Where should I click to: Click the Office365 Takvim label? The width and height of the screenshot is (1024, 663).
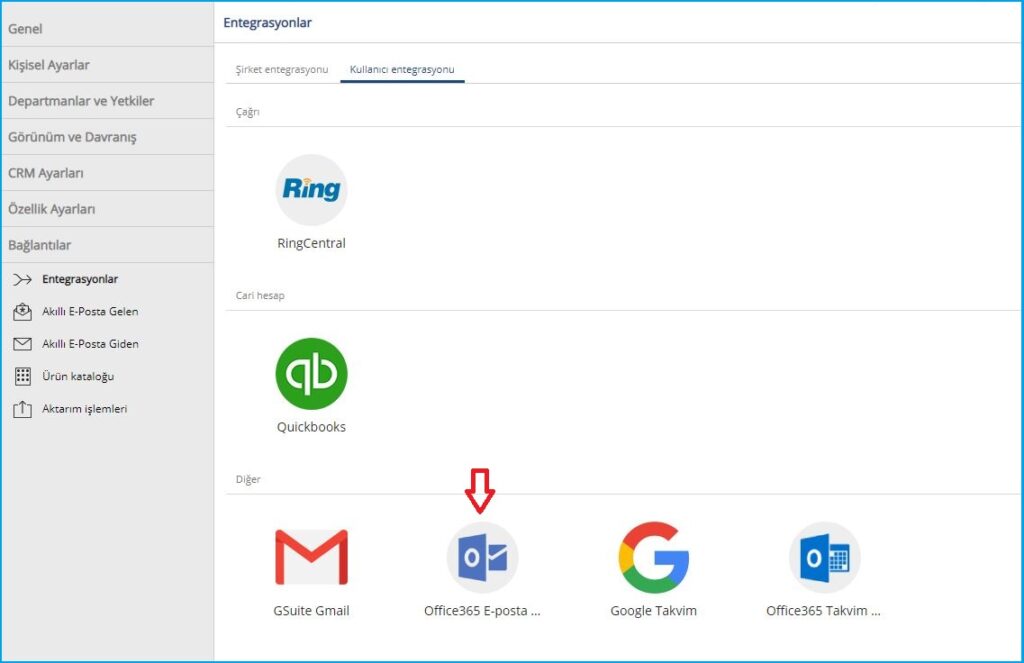824,611
